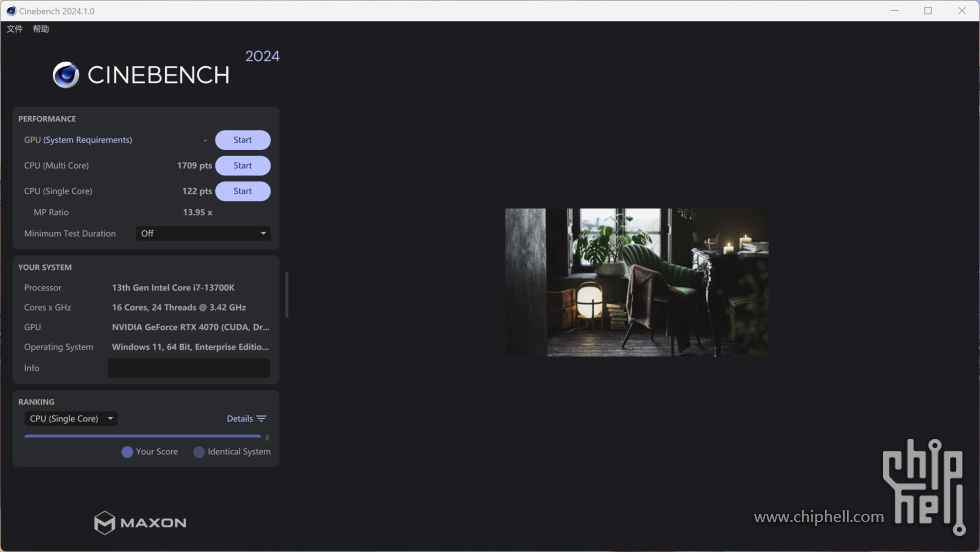Start the CPU Single Core test
Image resolution: width=980 pixels, height=552 pixels.
pyautogui.click(x=242, y=191)
